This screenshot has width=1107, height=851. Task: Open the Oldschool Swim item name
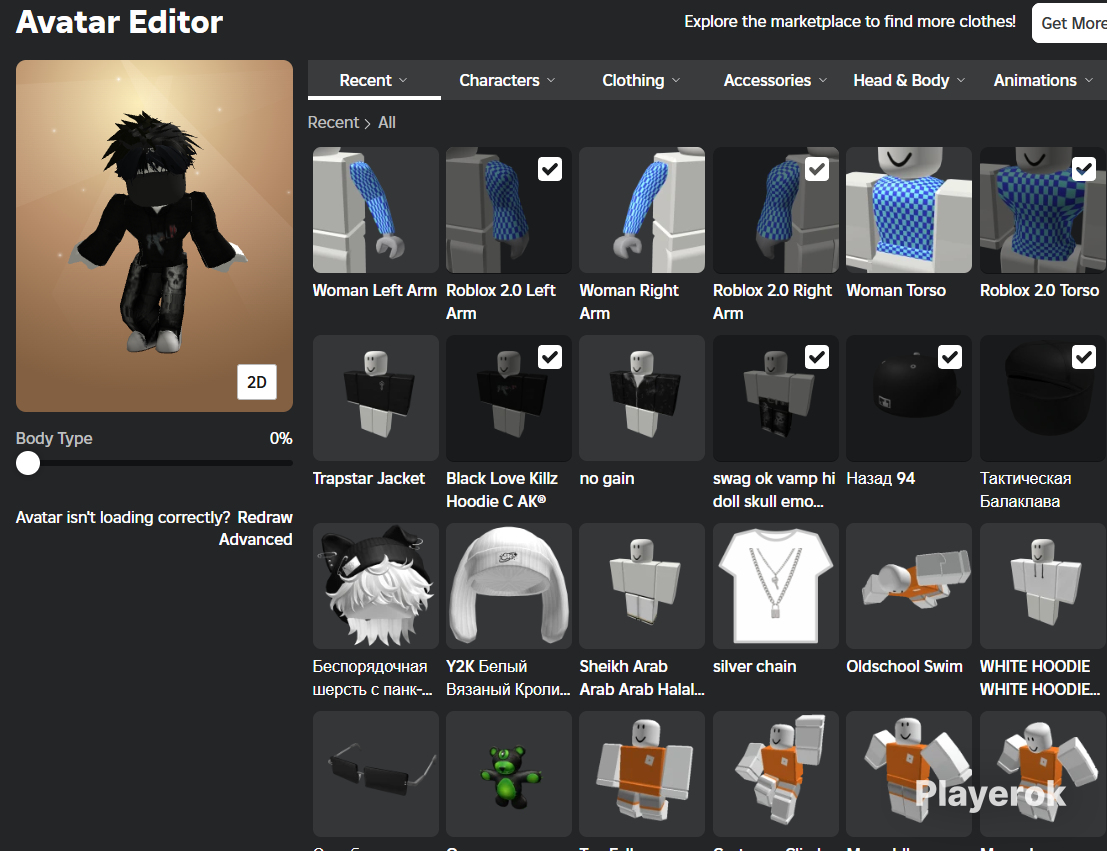point(904,666)
